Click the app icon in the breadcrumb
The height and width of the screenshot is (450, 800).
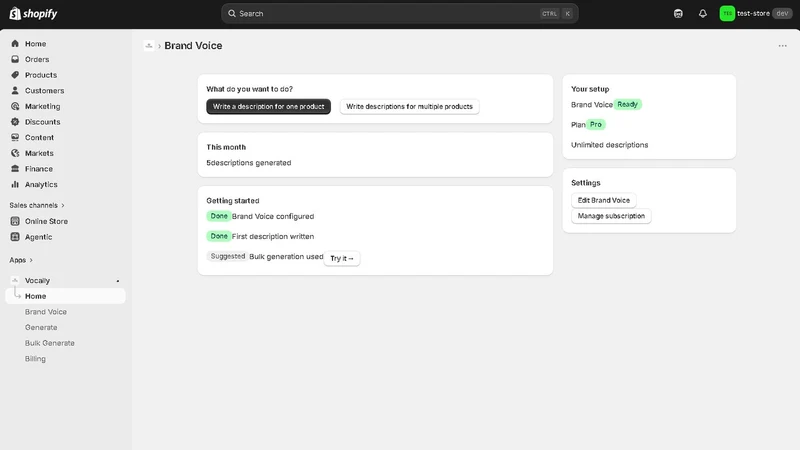click(x=149, y=46)
